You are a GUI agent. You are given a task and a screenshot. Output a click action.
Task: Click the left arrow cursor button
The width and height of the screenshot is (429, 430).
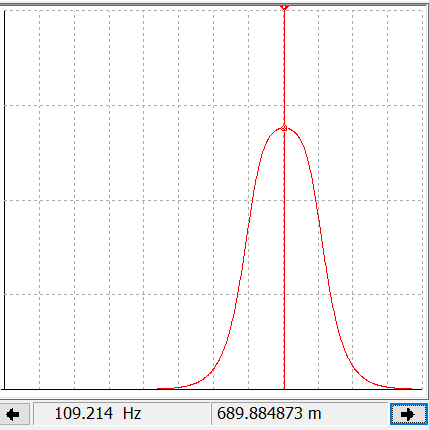coord(14,414)
